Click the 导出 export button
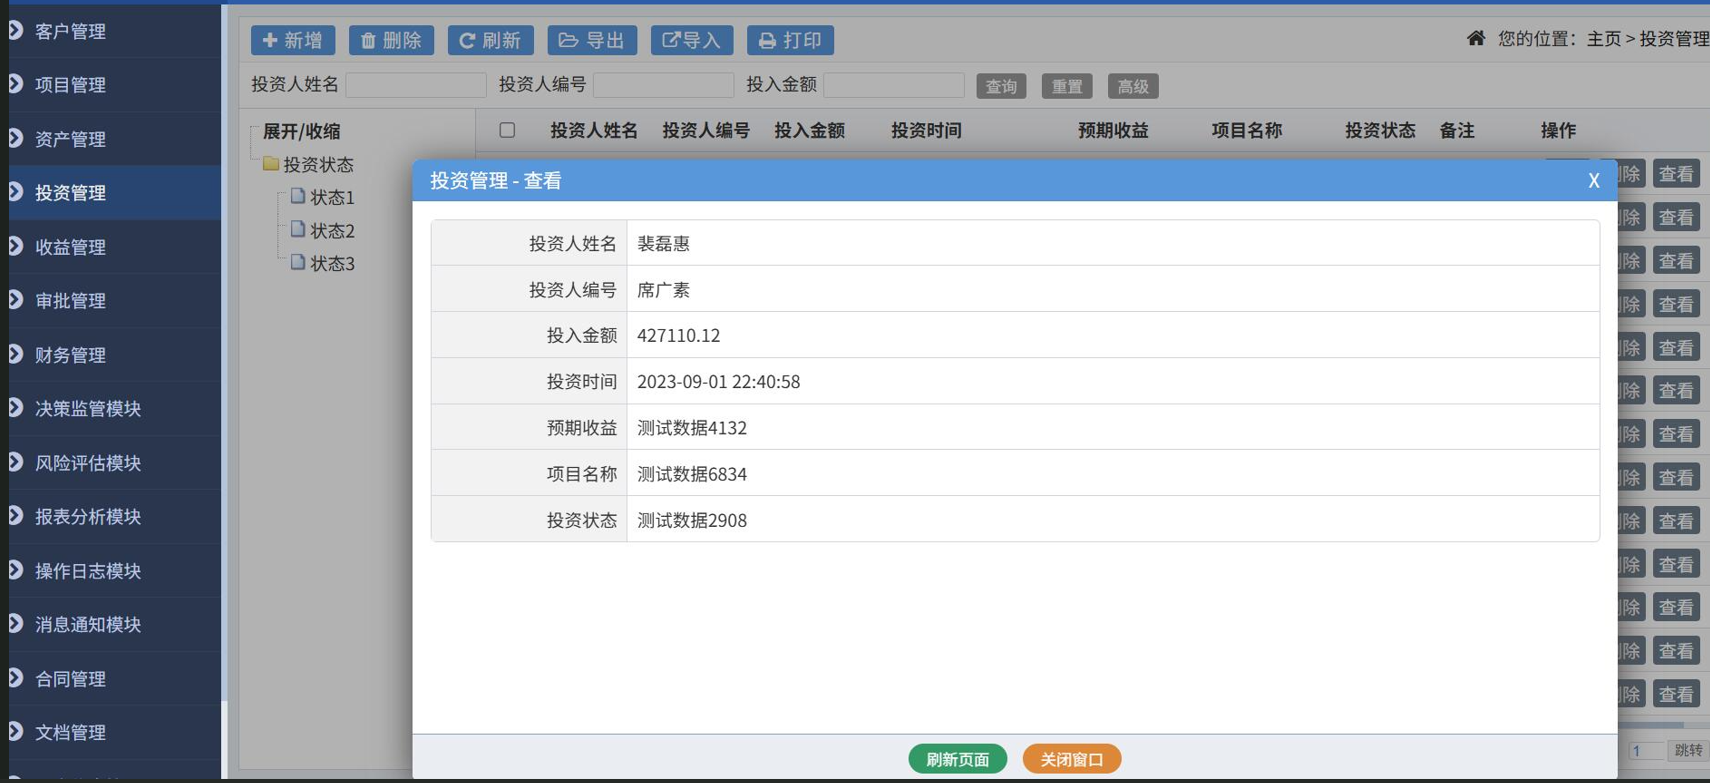The image size is (1710, 783). [x=592, y=40]
